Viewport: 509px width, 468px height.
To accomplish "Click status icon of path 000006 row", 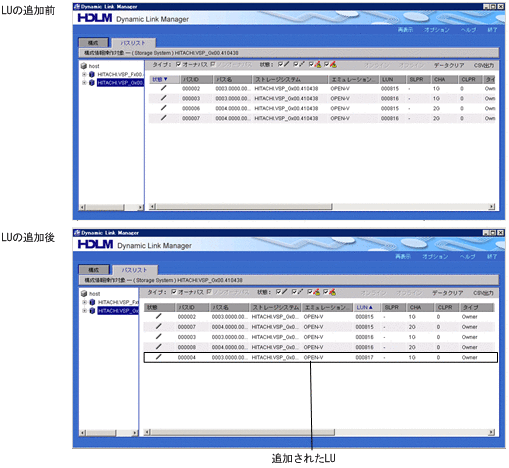I will 163,108.
